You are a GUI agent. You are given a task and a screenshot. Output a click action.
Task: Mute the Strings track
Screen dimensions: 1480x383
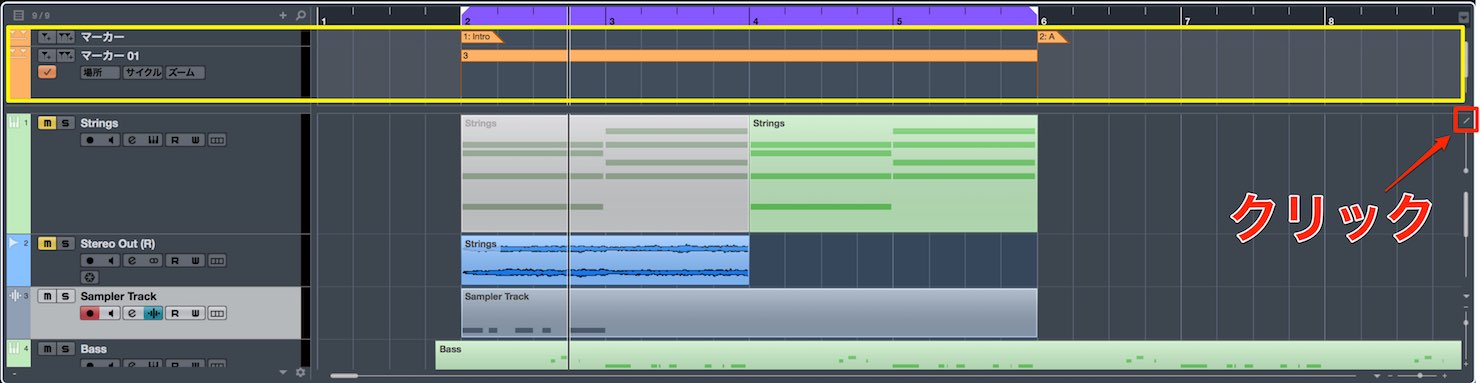47,123
